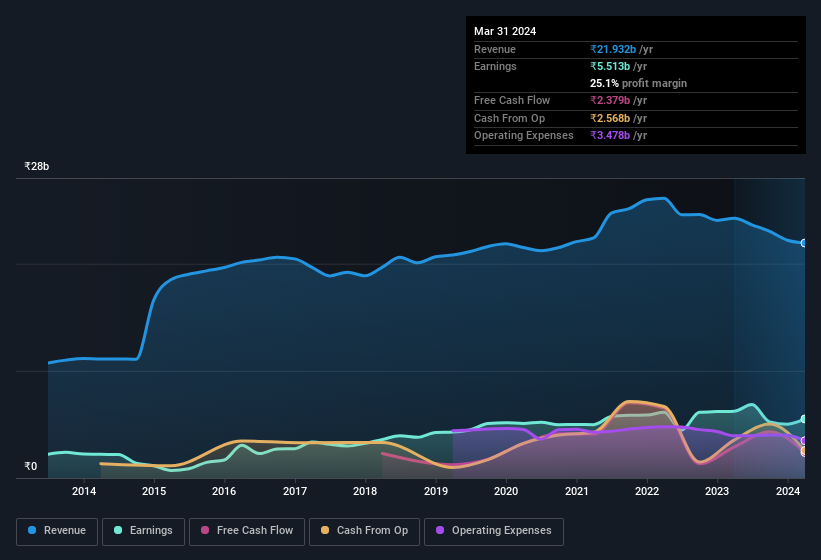
Task: Jump to the 2020 x-axis label
Action: pyautogui.click(x=506, y=491)
